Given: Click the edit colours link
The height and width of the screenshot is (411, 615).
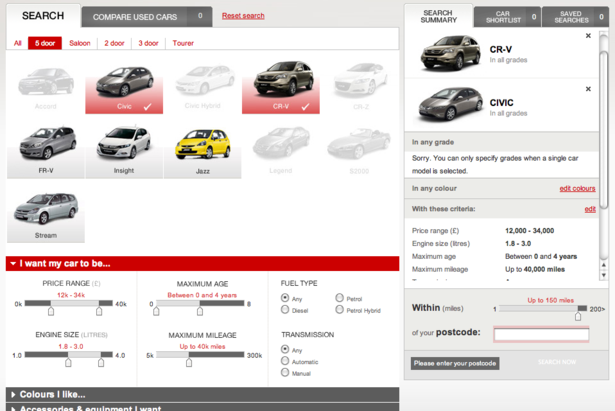Looking at the screenshot, I should (577, 189).
